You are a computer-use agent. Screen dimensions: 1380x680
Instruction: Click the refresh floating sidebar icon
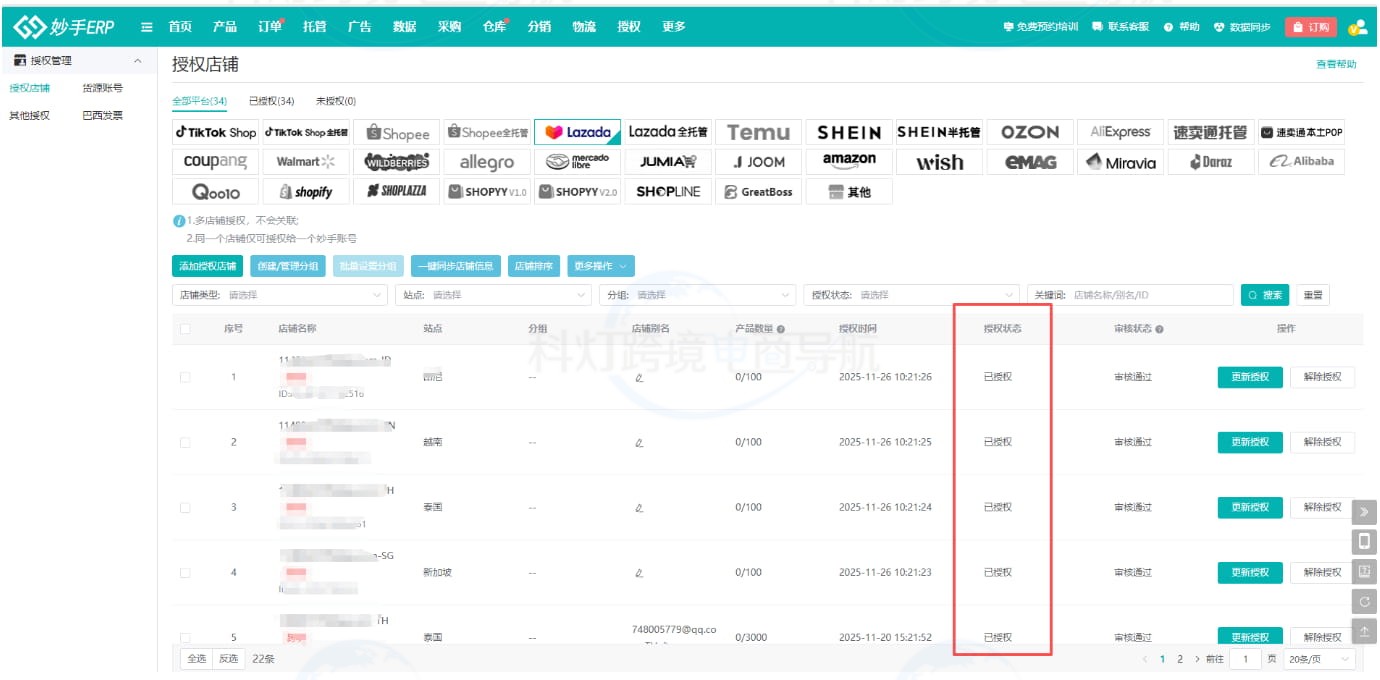pos(1364,601)
